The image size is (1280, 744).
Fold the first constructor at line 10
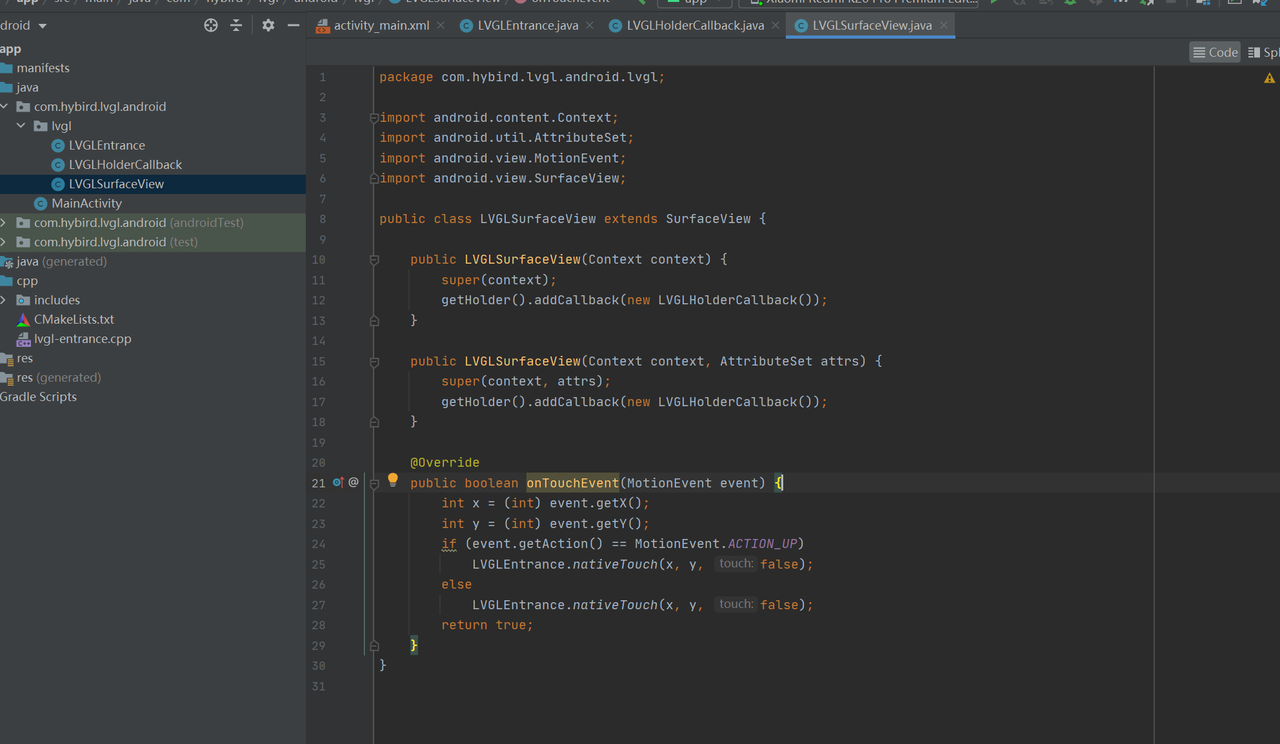374,260
